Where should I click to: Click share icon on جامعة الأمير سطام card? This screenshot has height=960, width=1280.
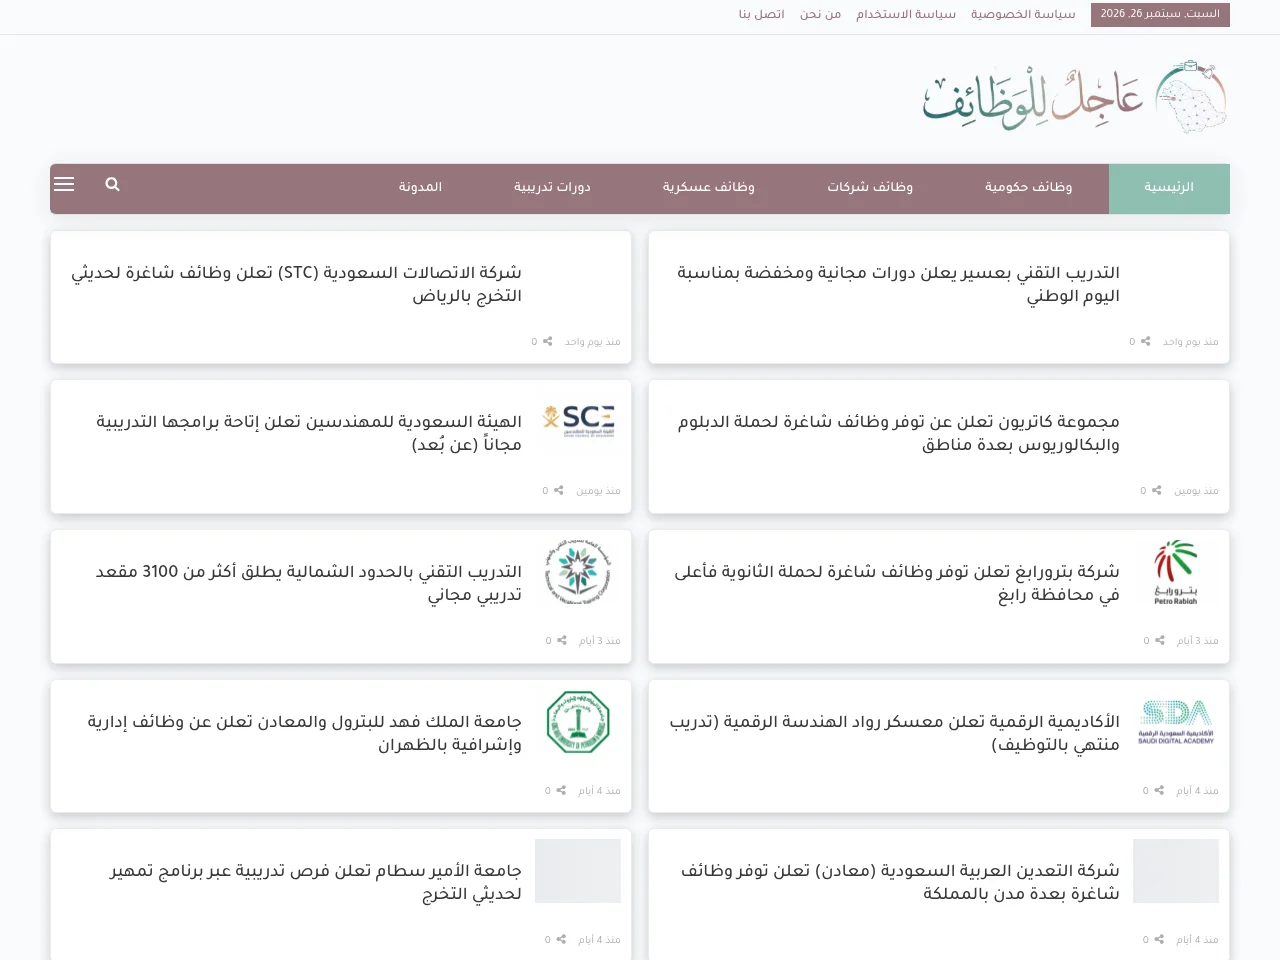click(561, 939)
